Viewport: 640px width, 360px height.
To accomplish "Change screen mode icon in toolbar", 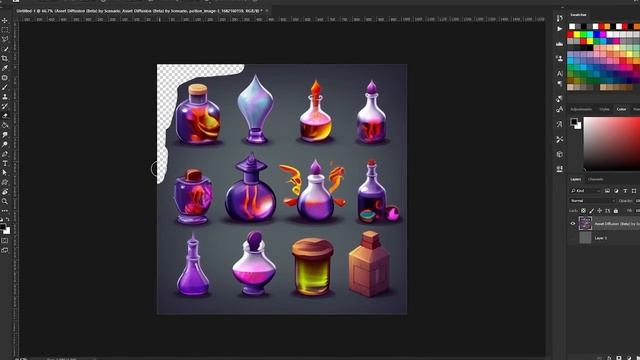I will 5,250.
